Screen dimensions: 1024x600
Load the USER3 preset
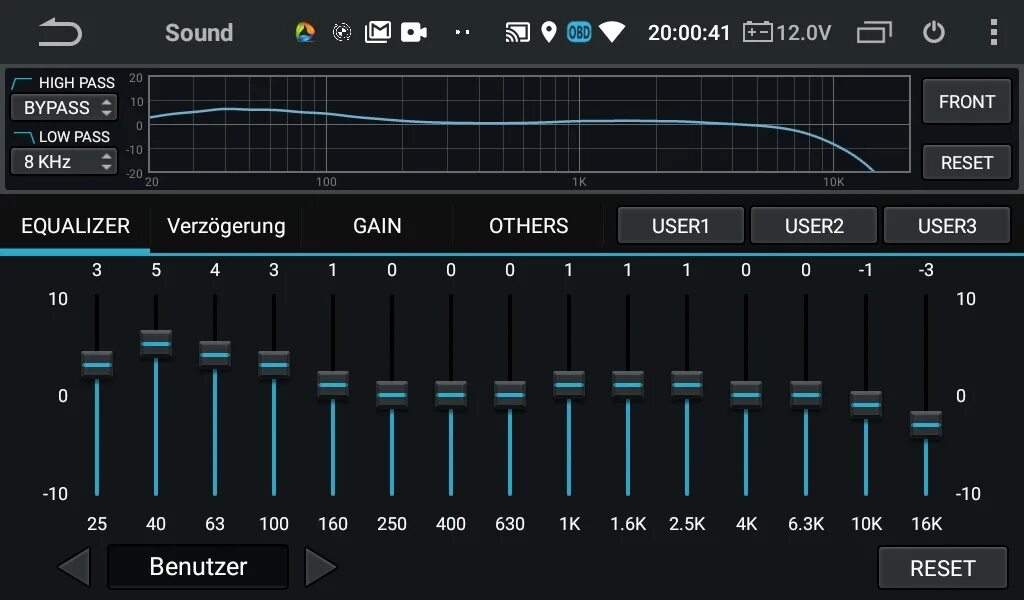(x=947, y=226)
